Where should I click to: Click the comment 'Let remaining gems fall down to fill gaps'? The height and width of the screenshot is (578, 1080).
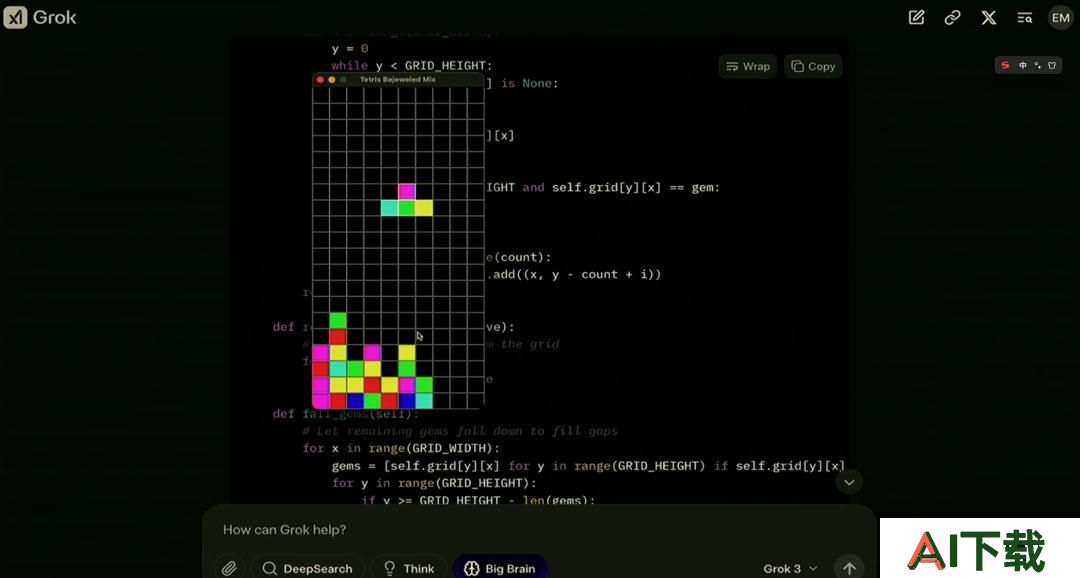pyautogui.click(x=460, y=431)
